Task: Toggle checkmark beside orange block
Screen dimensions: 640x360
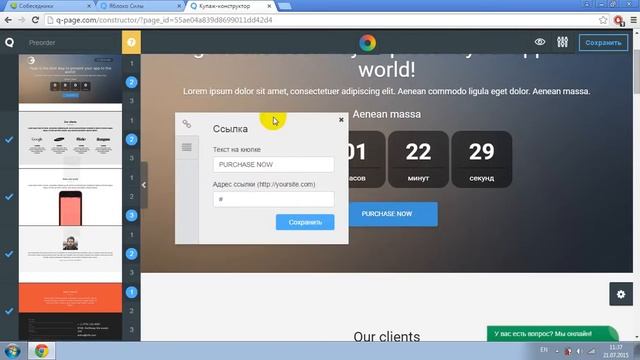Action: tap(9, 311)
